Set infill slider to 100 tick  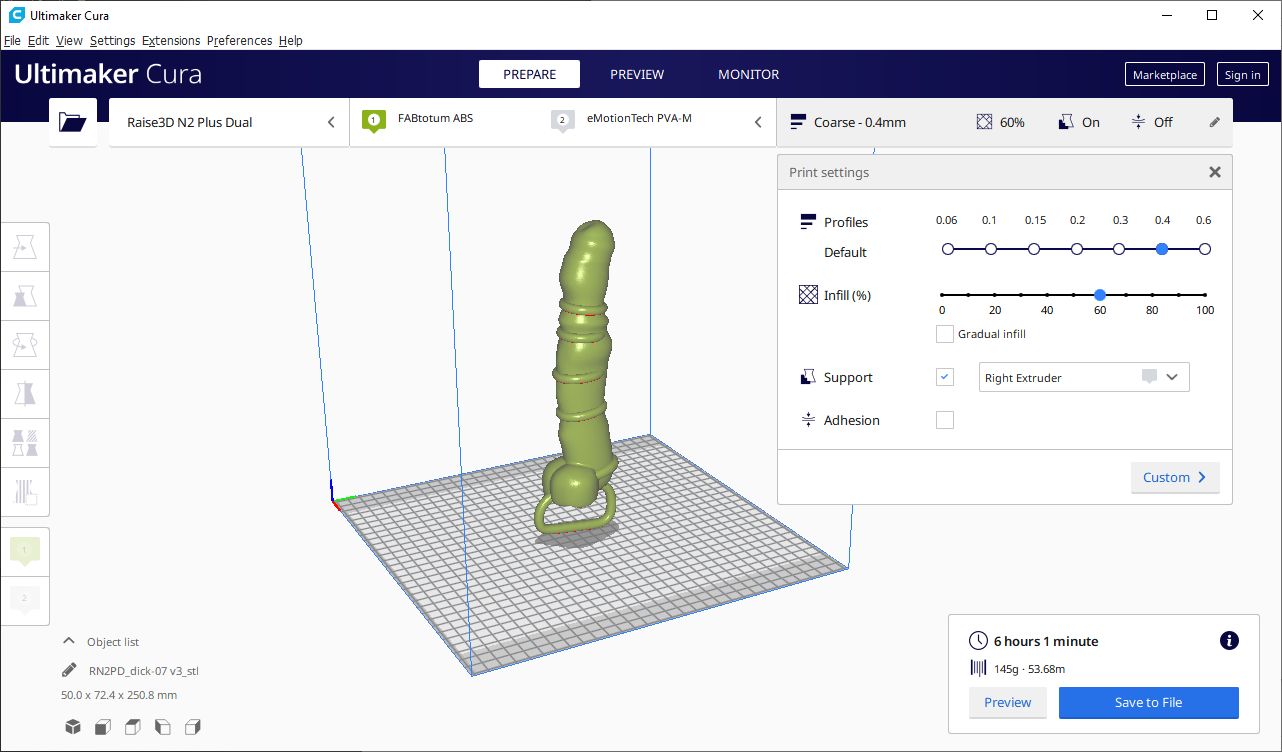pyautogui.click(x=1205, y=295)
